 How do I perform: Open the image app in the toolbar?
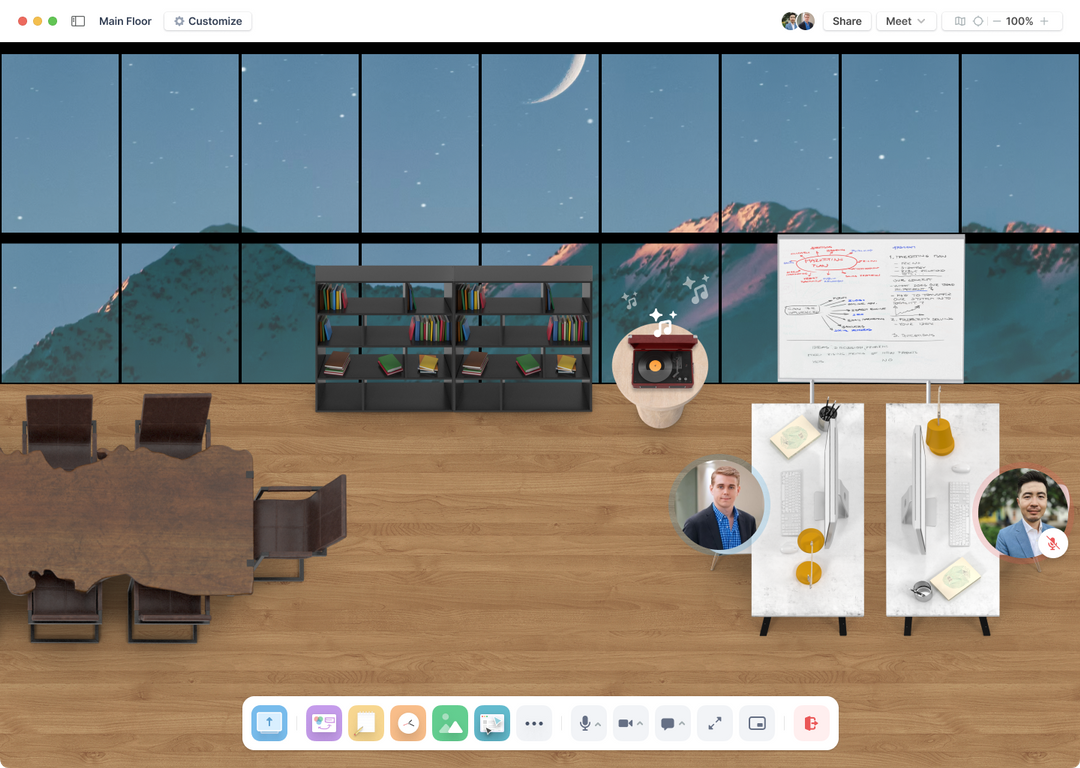[x=449, y=723]
